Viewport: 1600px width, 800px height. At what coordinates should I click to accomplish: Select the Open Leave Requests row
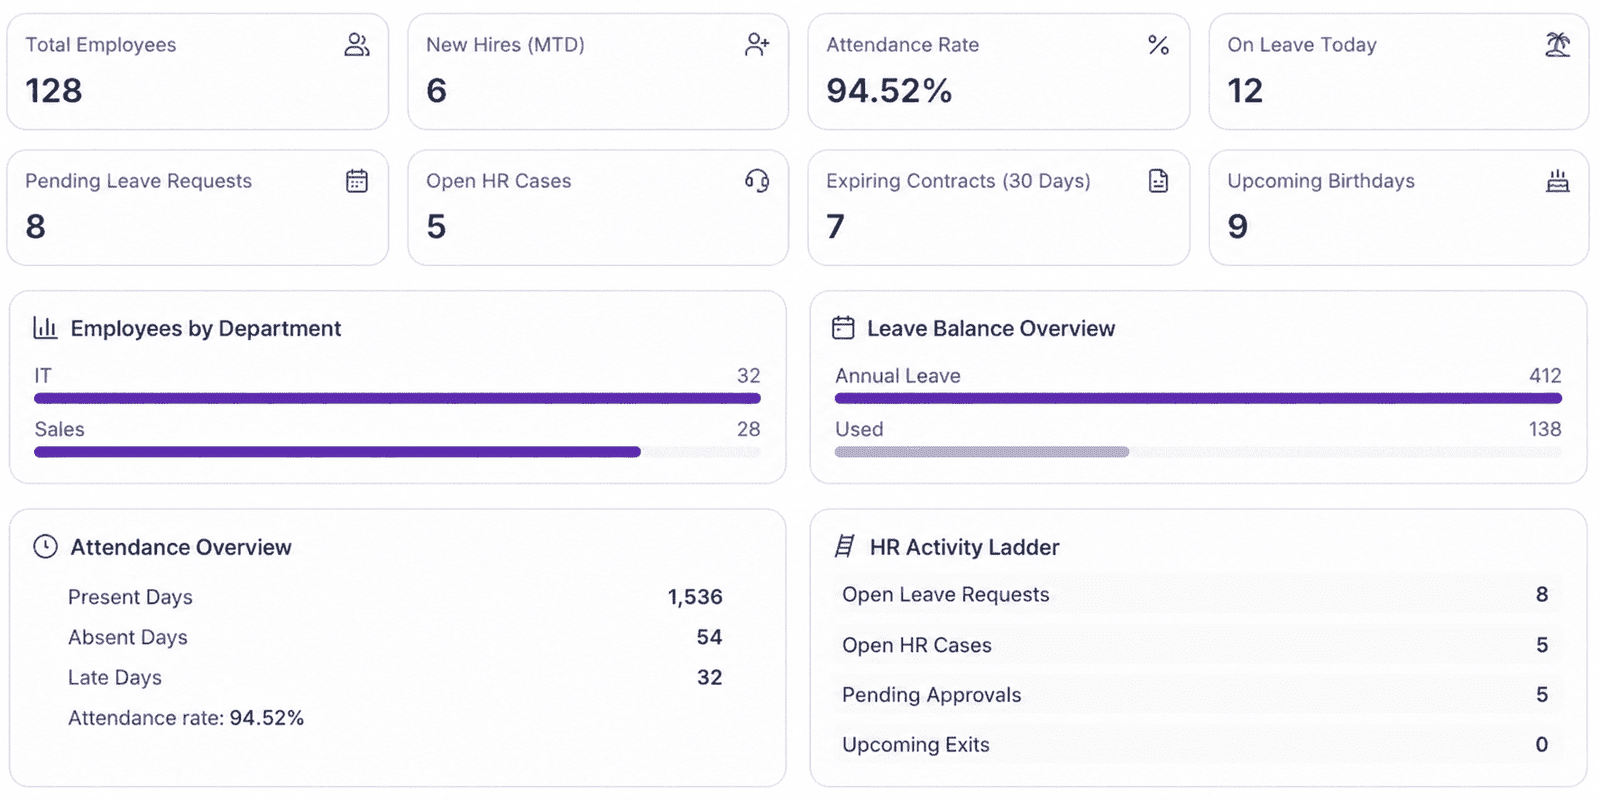point(1198,595)
